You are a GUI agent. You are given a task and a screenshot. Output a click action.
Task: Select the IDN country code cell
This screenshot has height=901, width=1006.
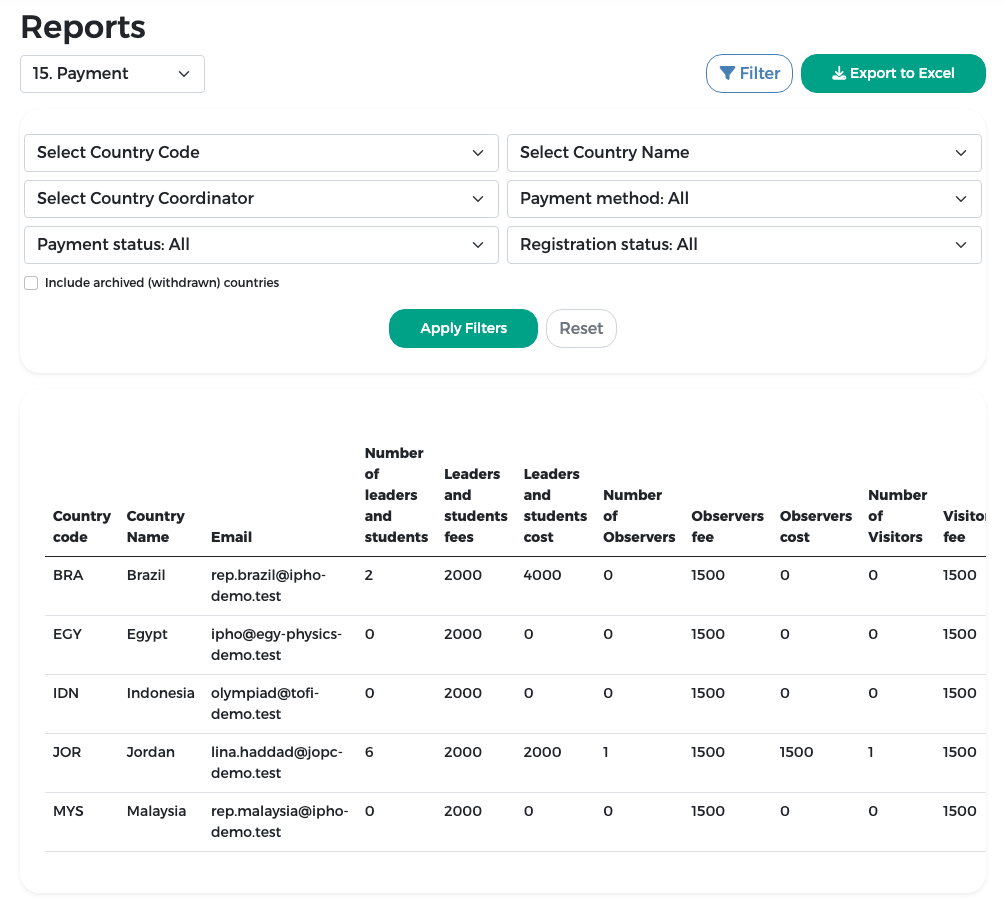(66, 694)
